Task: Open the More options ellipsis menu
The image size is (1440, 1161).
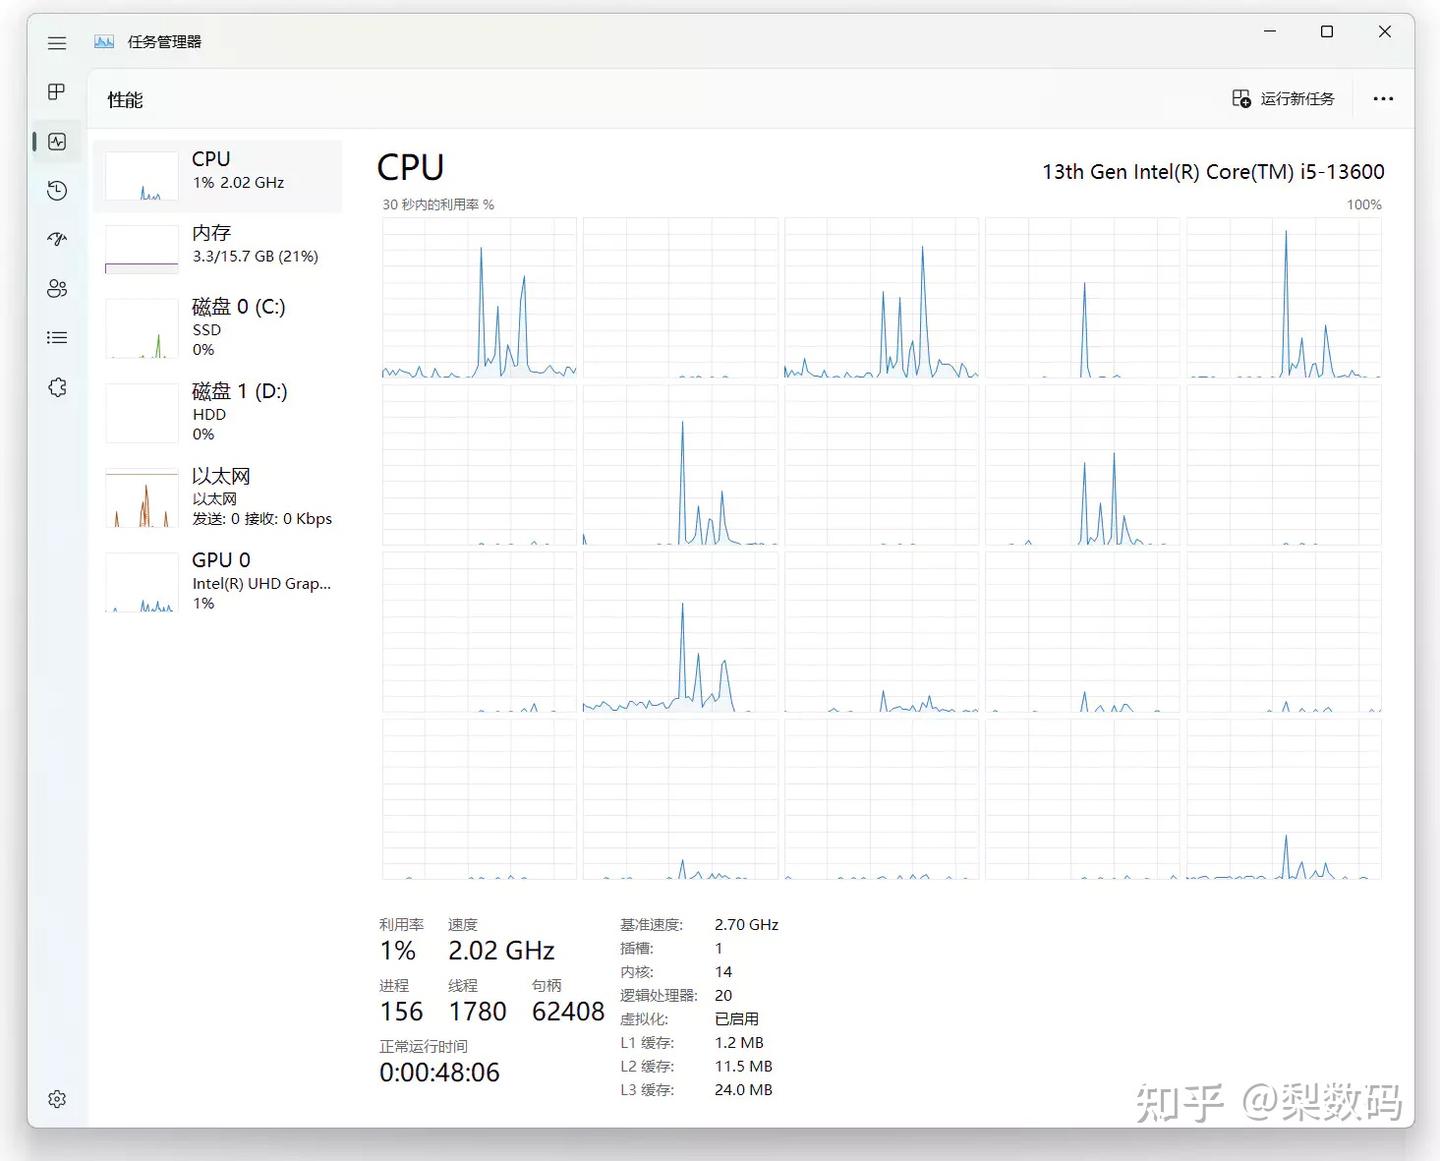Action: click(1383, 98)
